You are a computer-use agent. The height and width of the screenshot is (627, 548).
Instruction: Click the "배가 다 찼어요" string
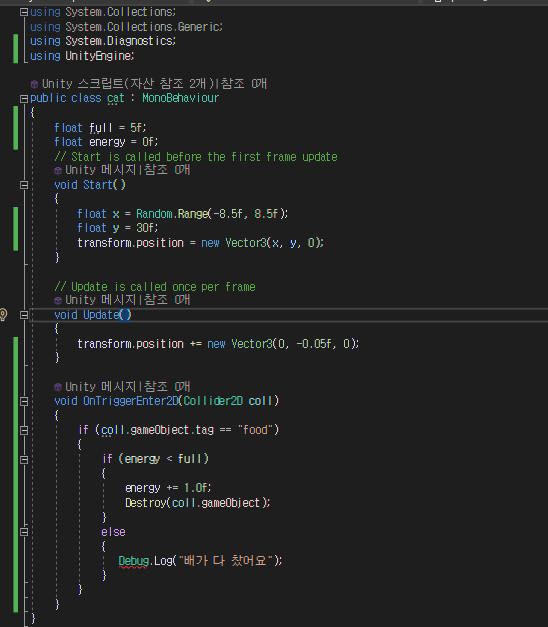tap(226, 561)
